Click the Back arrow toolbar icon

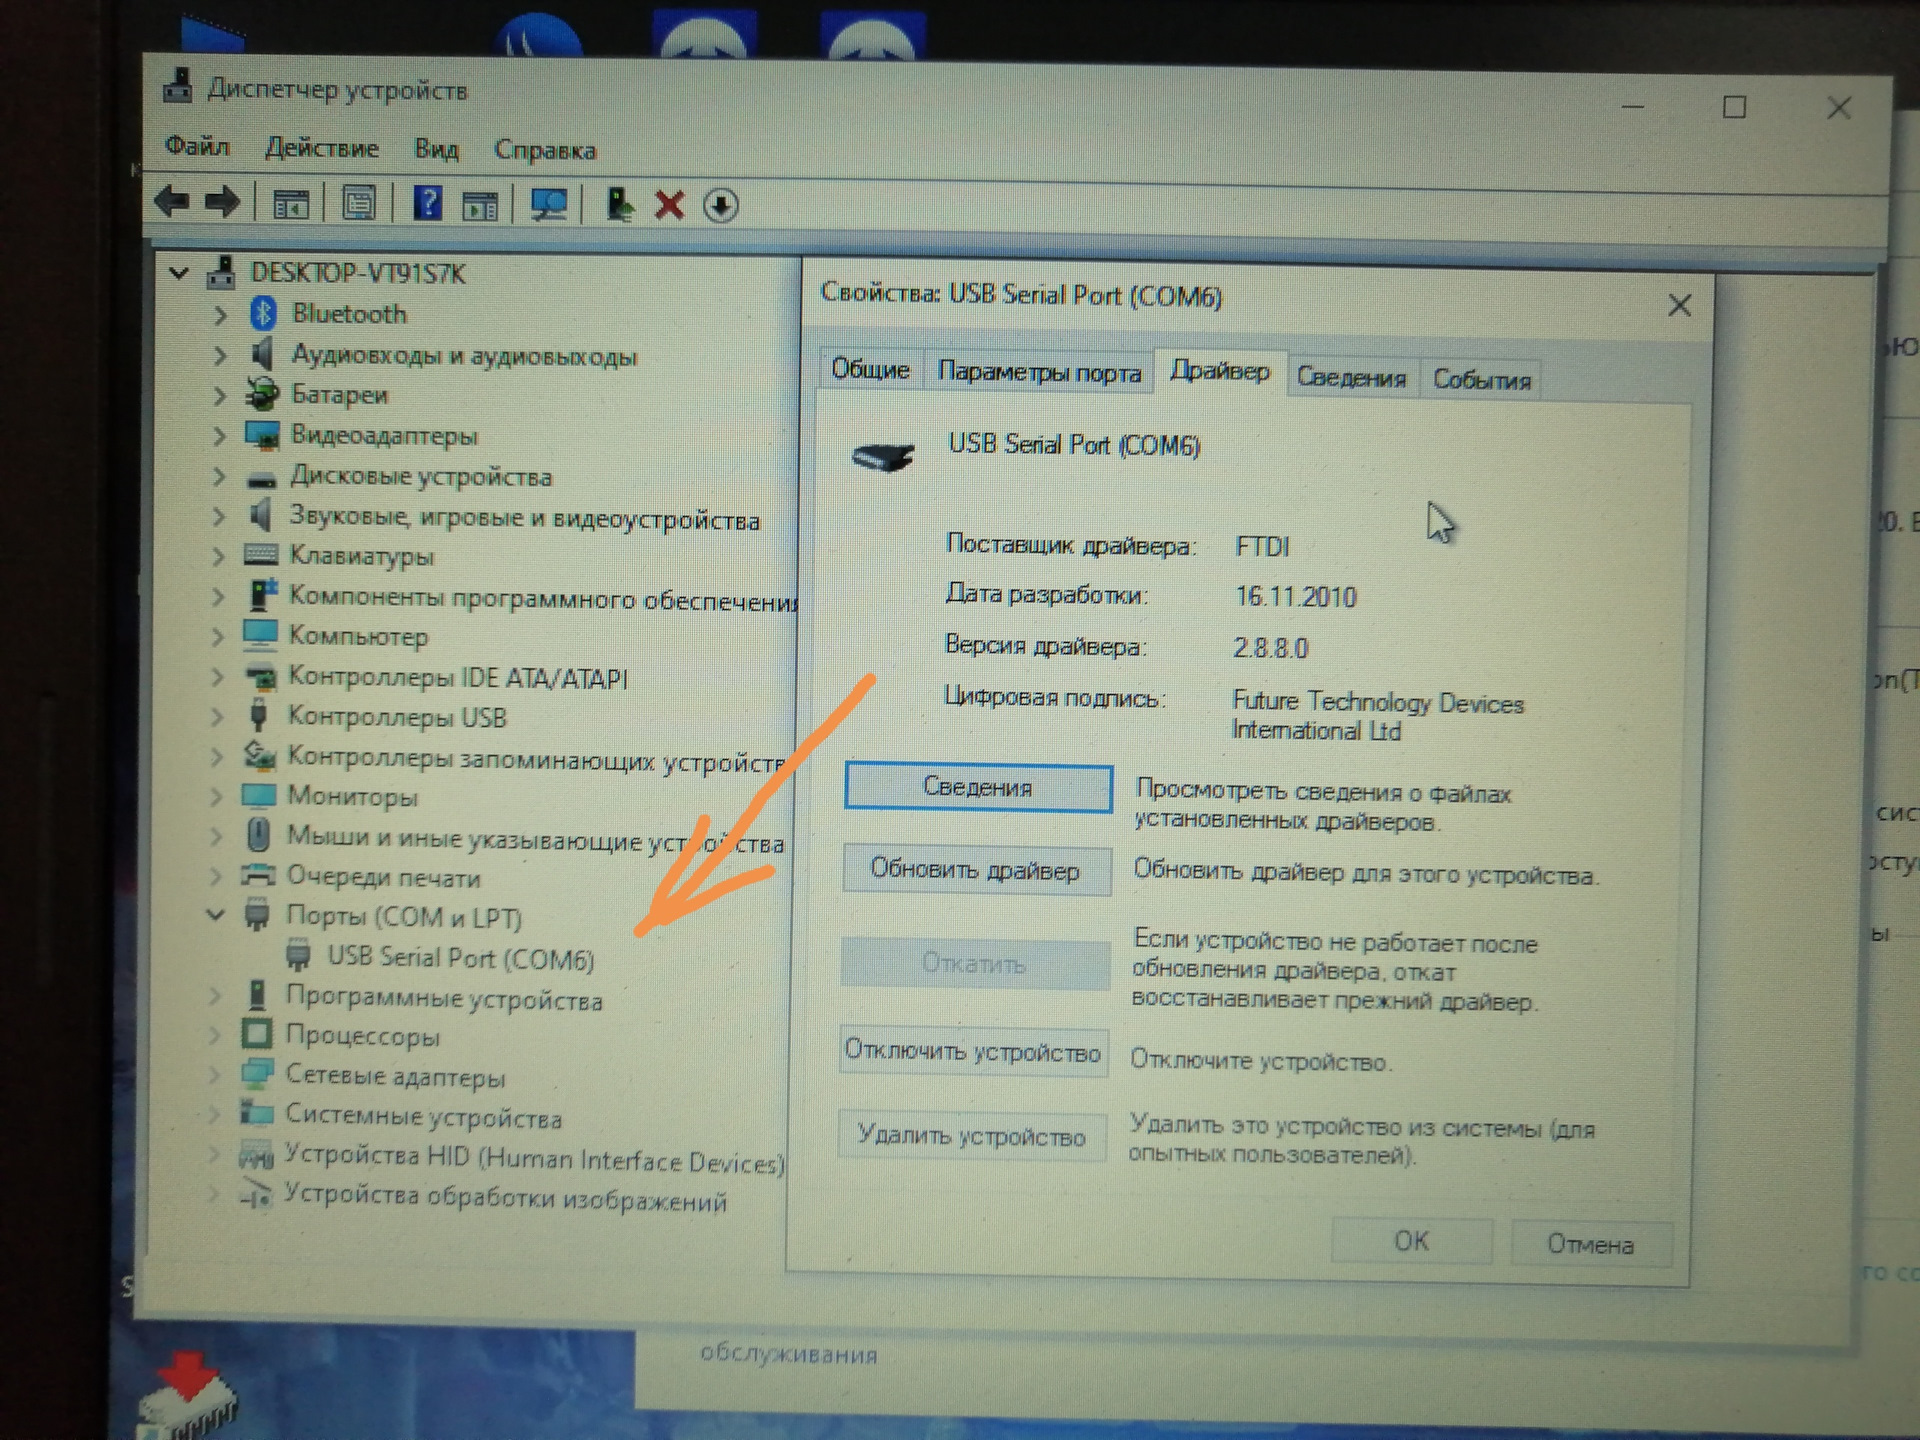pos(172,203)
